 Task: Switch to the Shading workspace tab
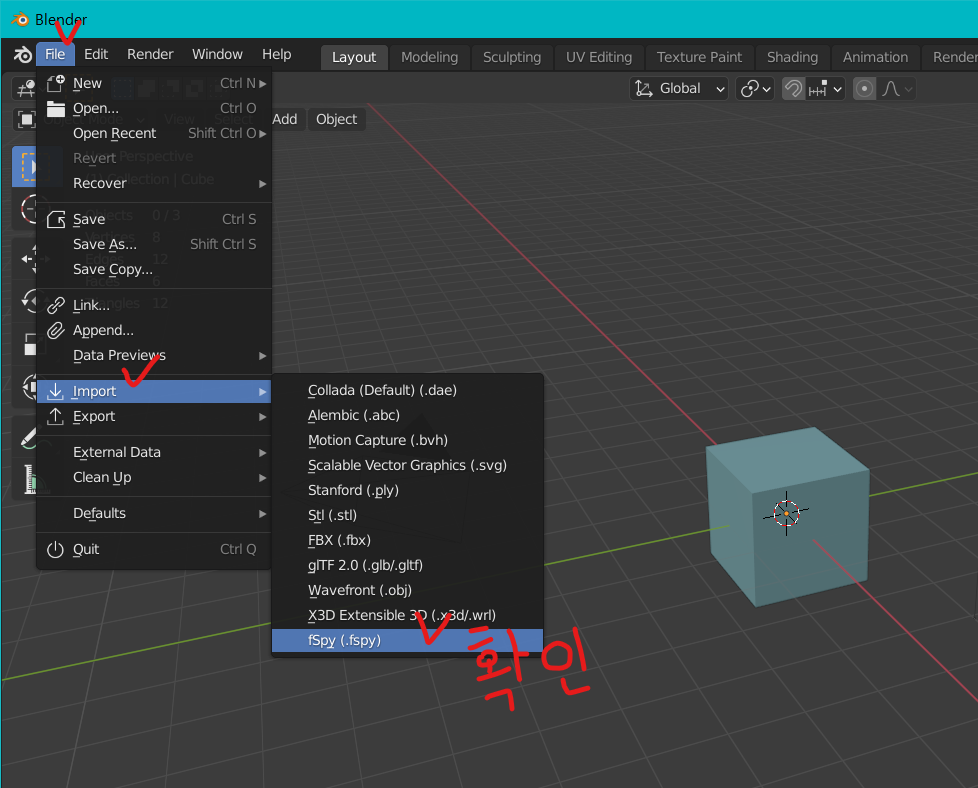coord(792,57)
